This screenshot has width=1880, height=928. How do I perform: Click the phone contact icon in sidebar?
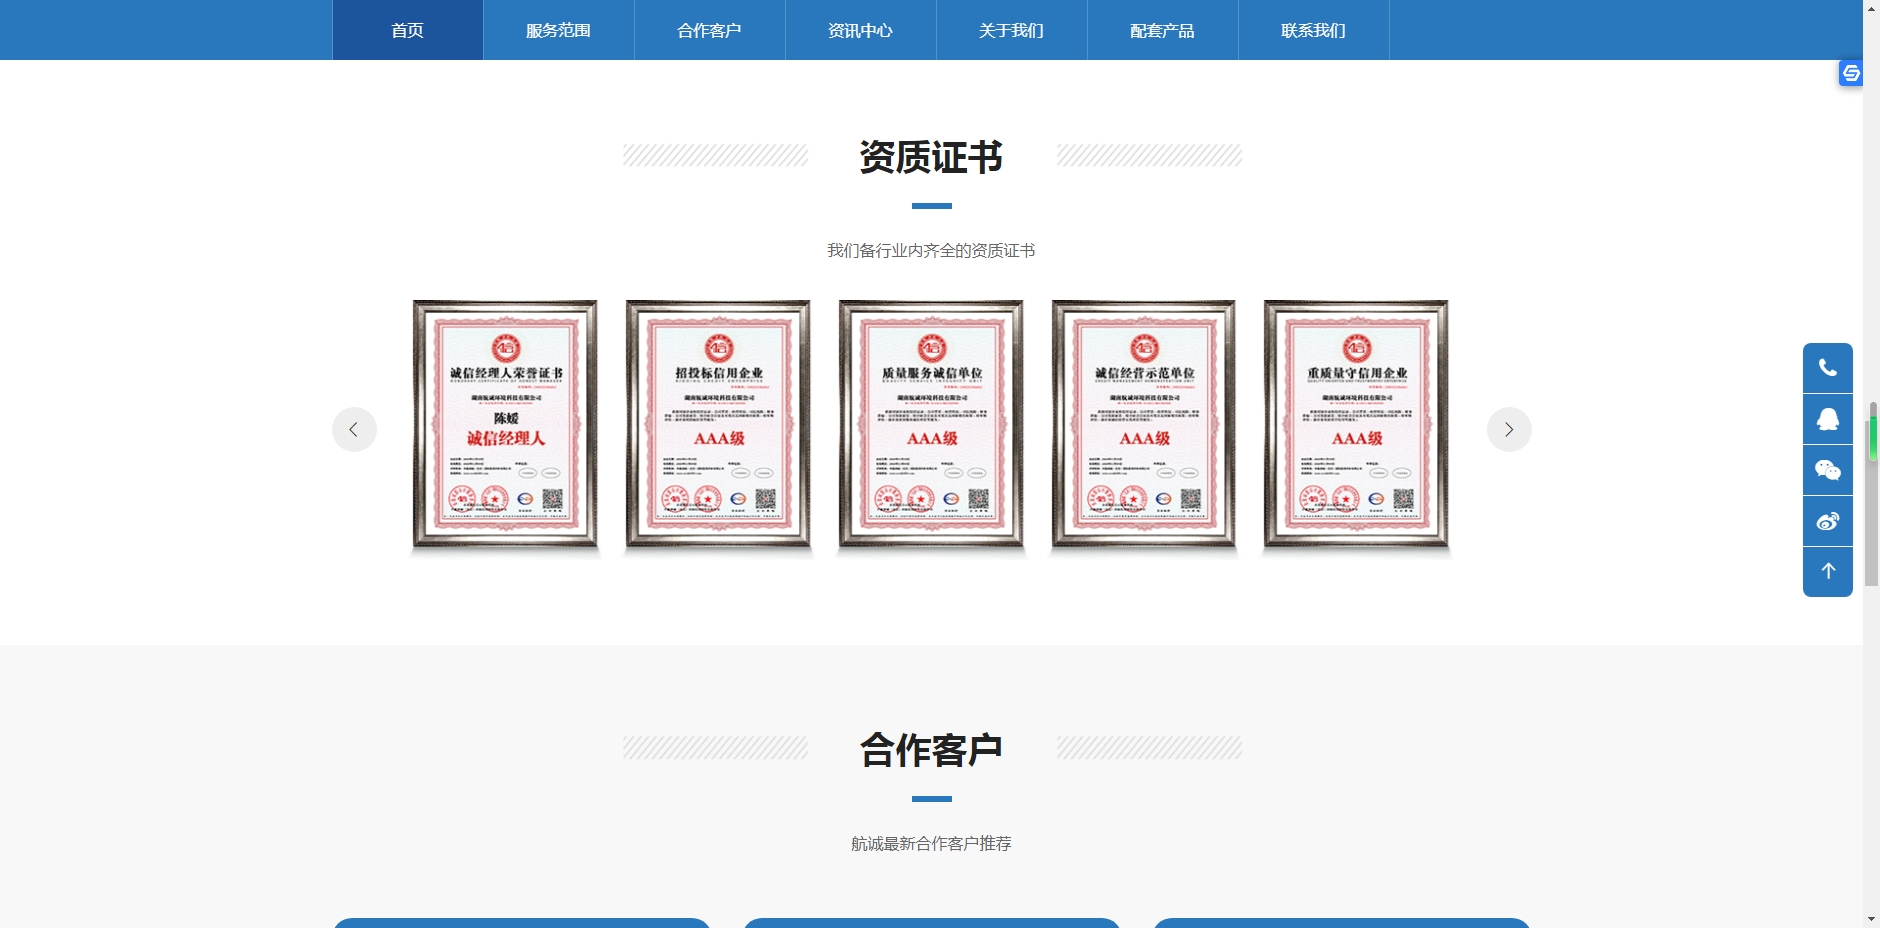[1827, 368]
